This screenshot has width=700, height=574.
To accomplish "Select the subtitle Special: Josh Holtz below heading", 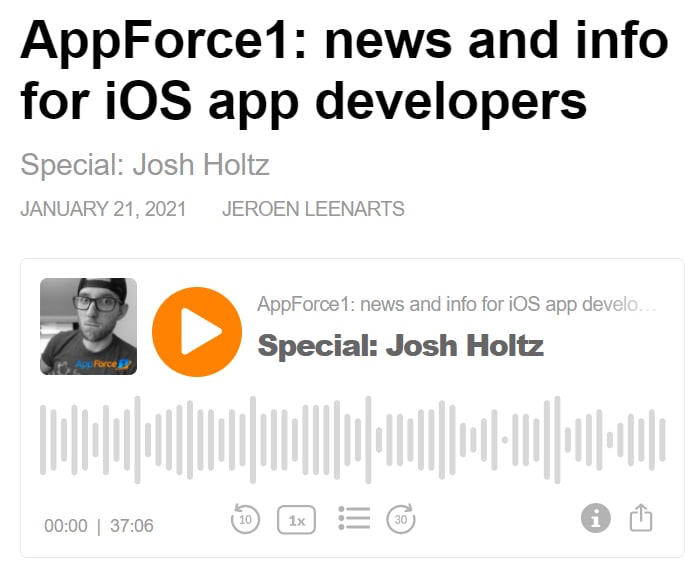I will 145,164.
